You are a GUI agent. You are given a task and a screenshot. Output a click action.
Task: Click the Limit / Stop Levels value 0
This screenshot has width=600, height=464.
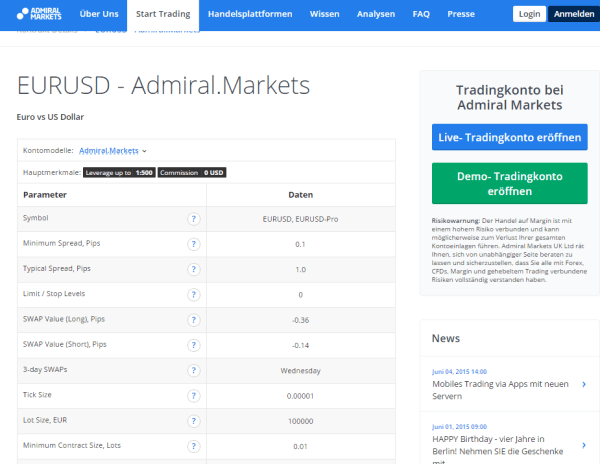click(x=300, y=295)
